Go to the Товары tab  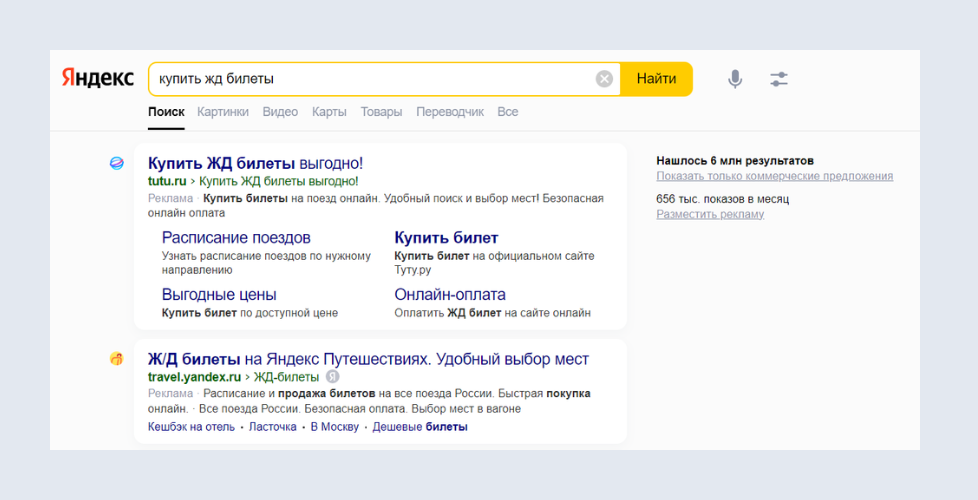coord(381,112)
